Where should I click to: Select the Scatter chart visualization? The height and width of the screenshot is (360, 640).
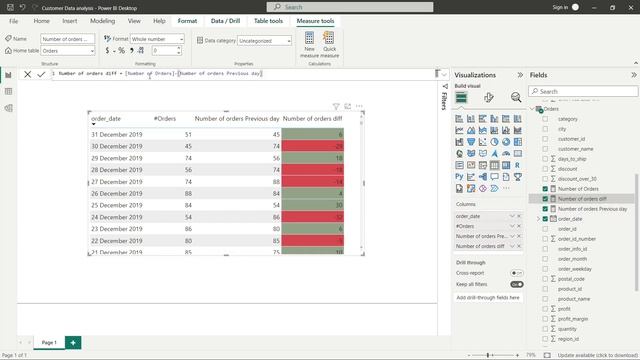coord(482,142)
